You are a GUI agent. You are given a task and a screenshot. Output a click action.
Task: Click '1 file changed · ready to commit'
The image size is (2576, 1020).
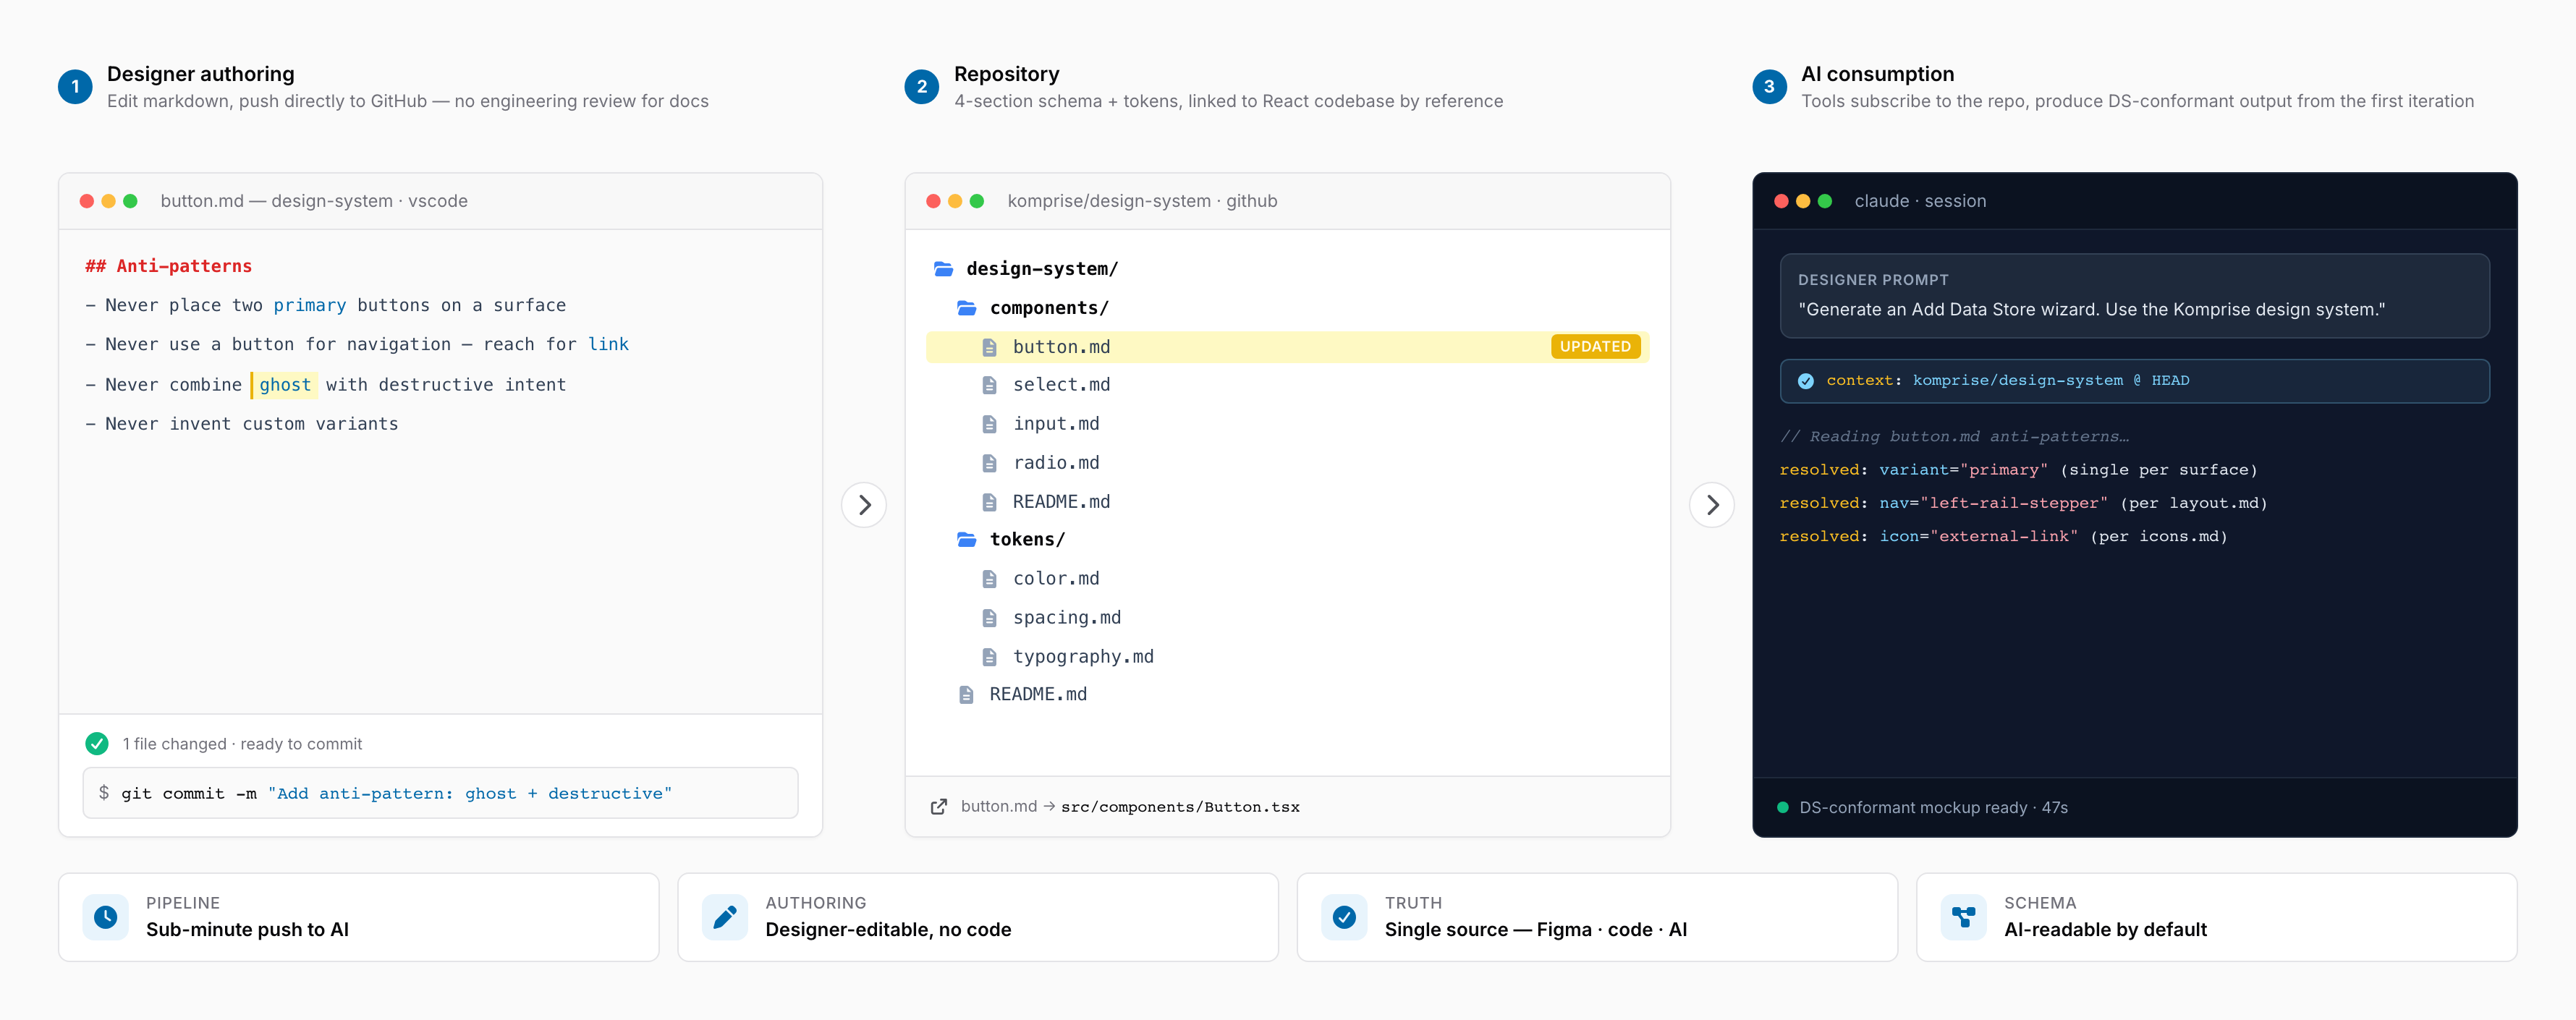pyautogui.click(x=242, y=744)
